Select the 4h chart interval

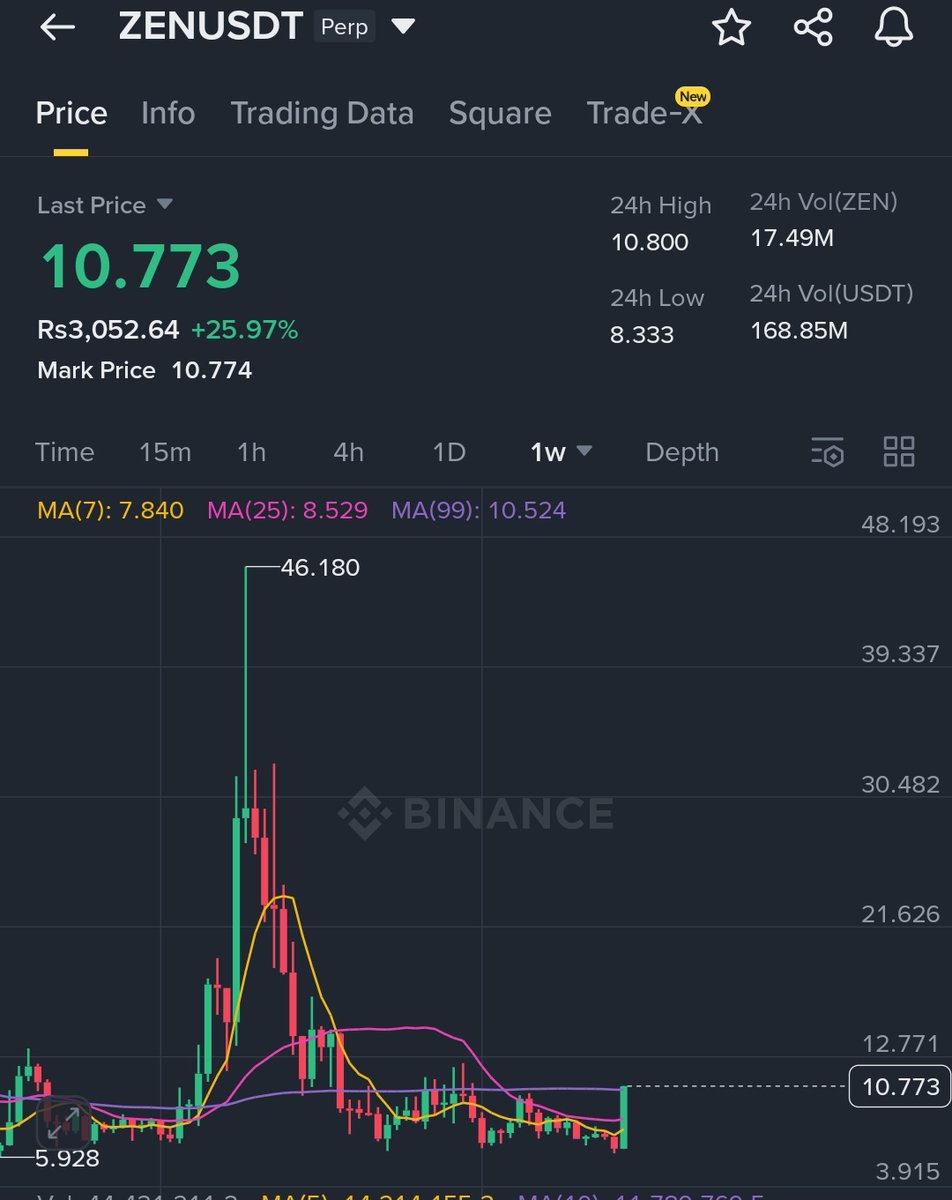348,452
